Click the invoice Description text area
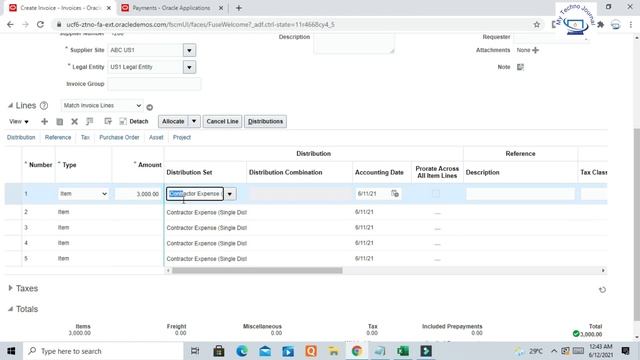This screenshot has height=360, width=640. coord(354,44)
